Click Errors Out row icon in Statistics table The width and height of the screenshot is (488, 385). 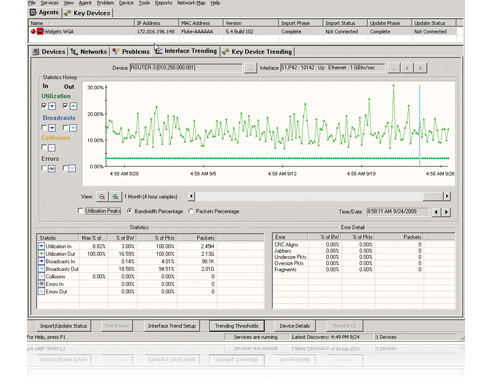41,292
